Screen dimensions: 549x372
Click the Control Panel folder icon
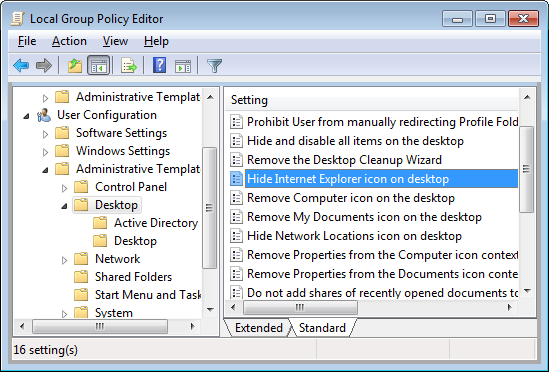81,187
